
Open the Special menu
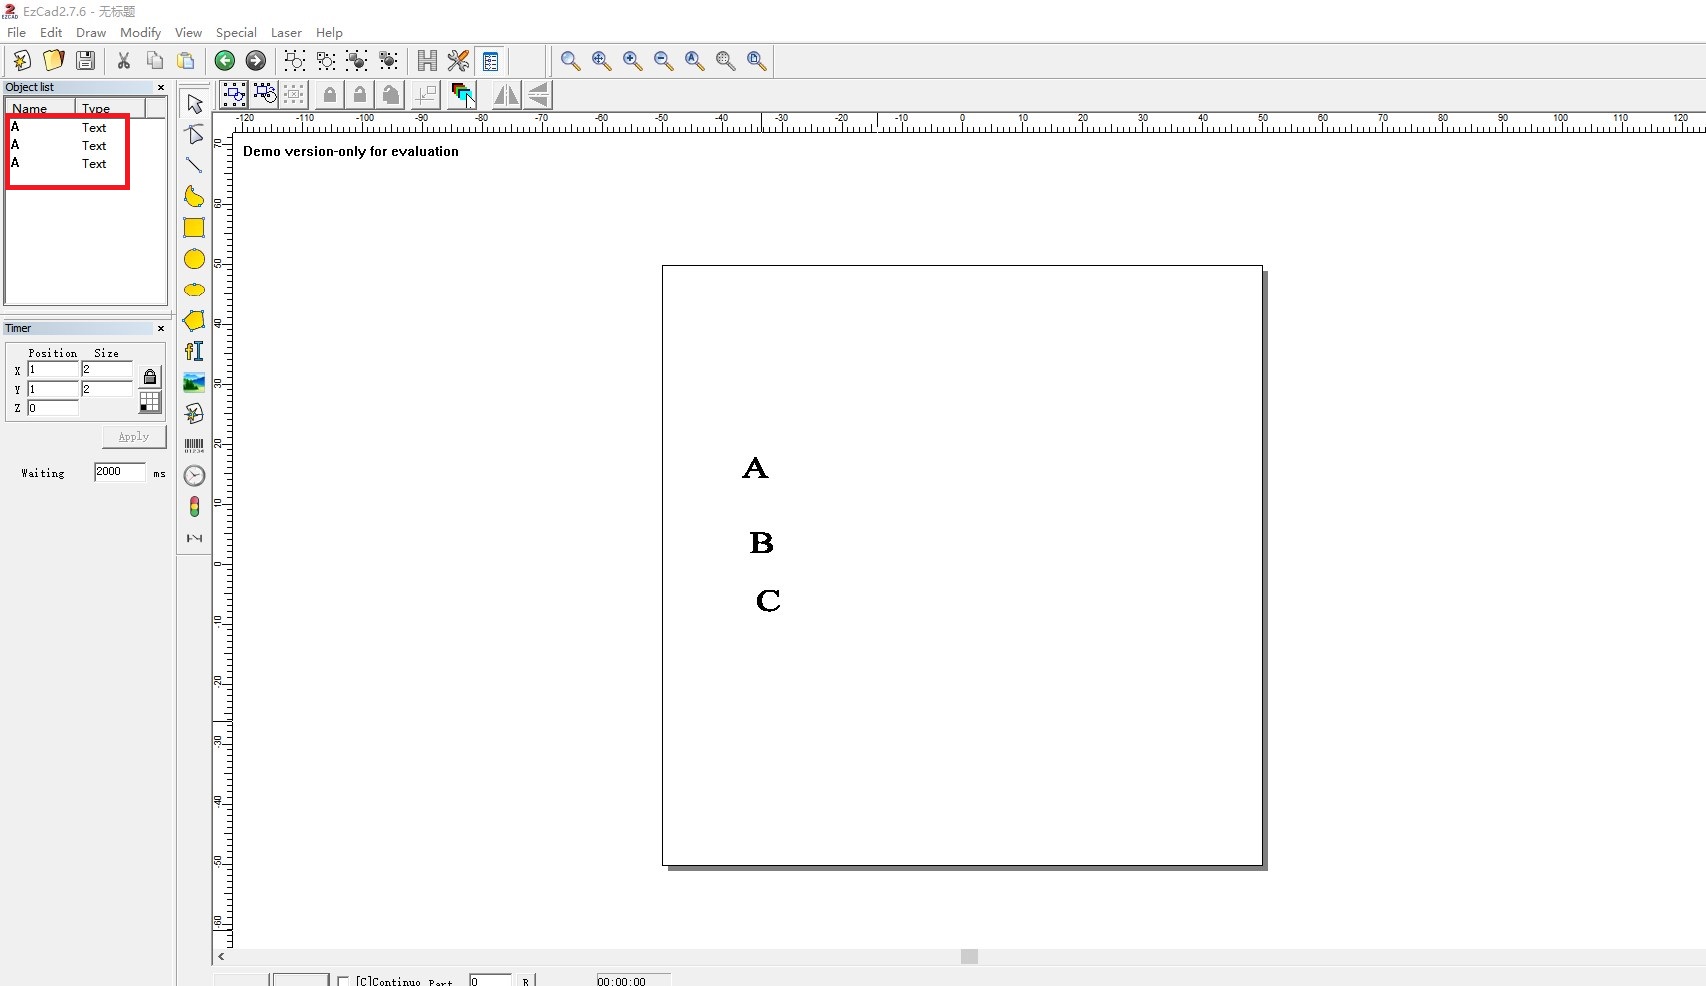236,32
